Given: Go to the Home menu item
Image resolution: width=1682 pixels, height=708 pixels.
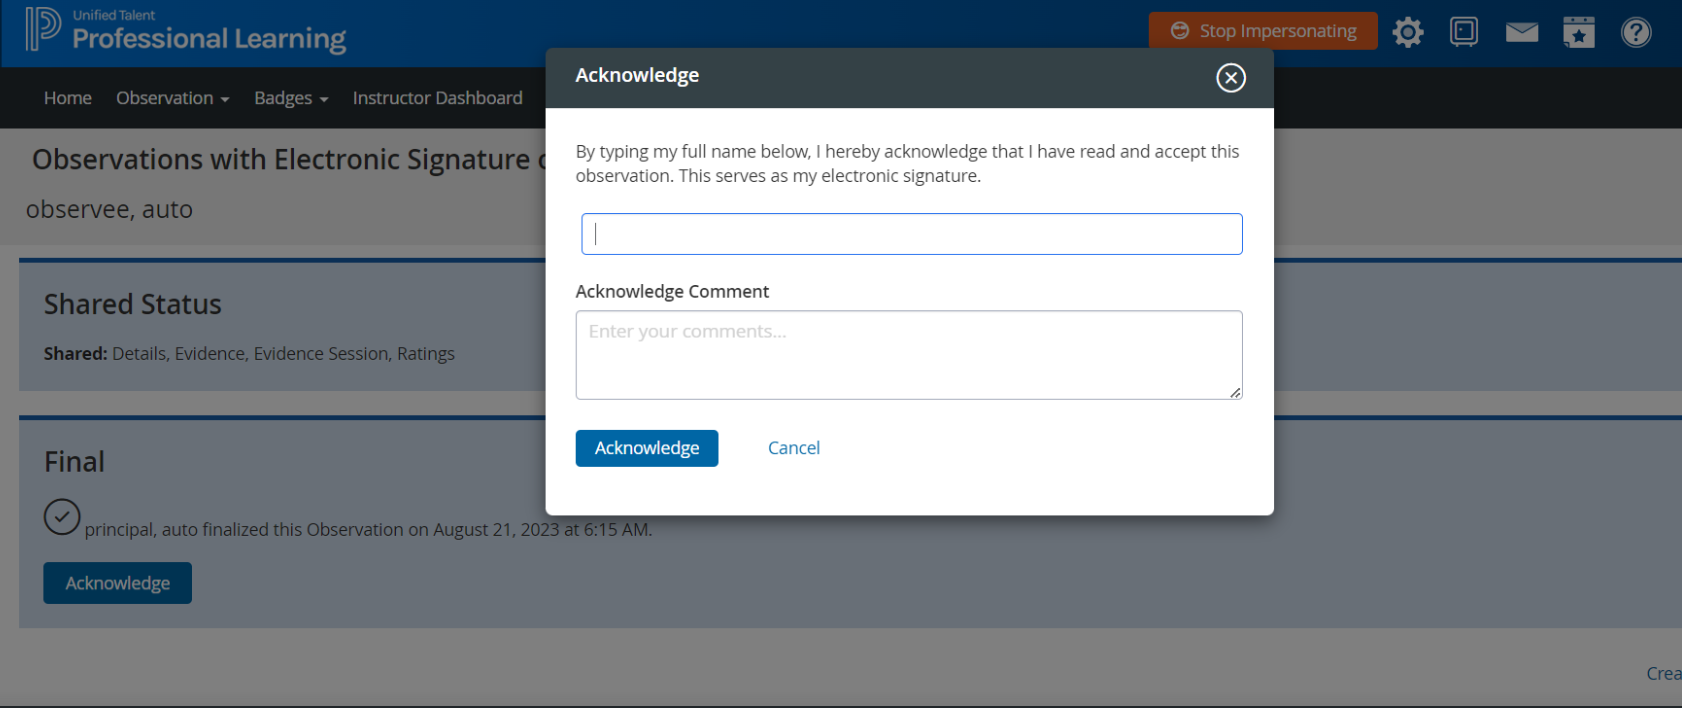Looking at the screenshot, I should [x=67, y=98].
